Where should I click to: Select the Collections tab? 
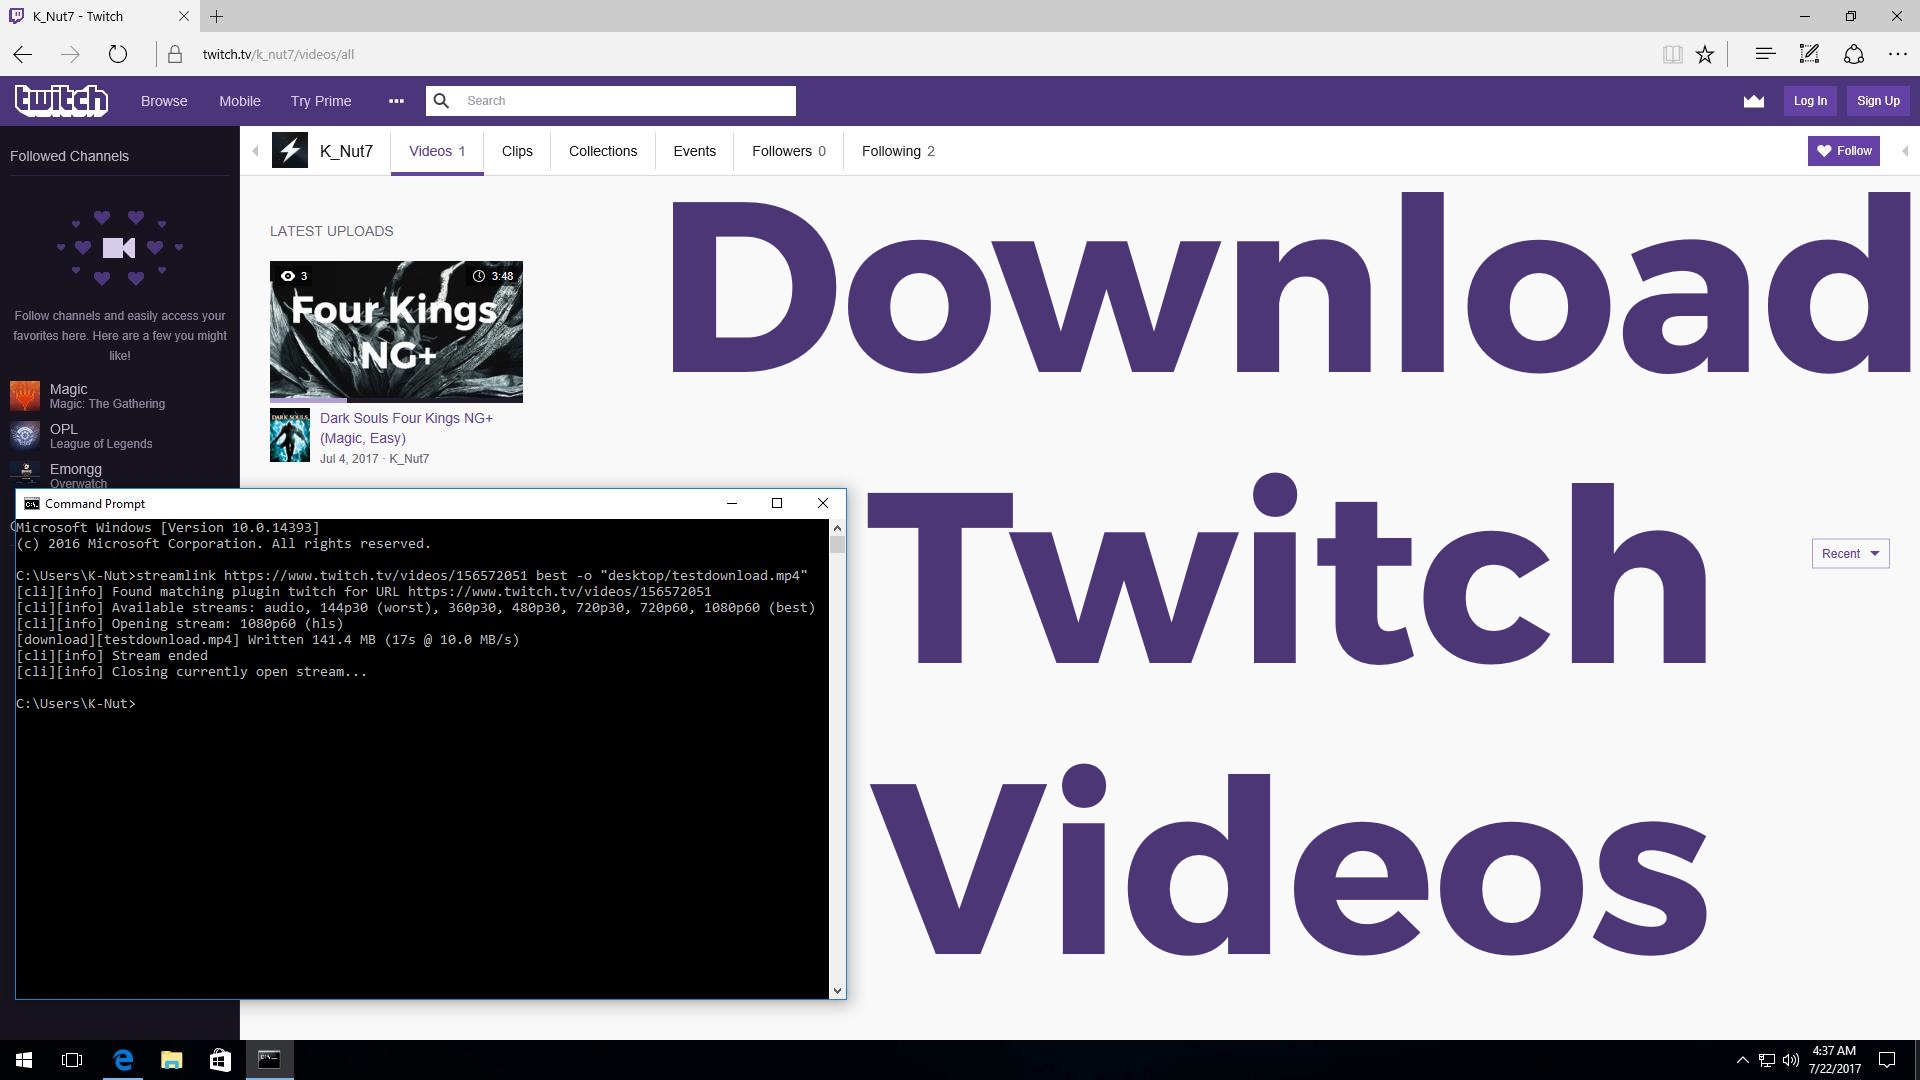point(603,151)
